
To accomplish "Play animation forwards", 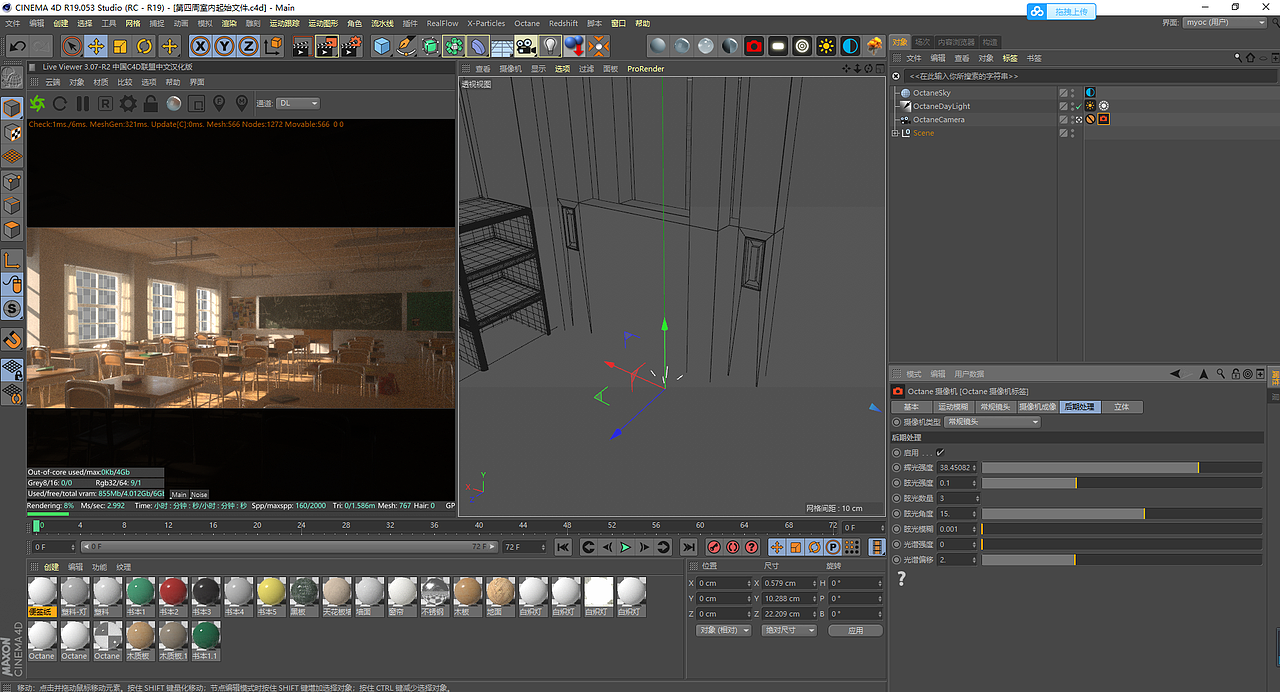I will [x=625, y=547].
